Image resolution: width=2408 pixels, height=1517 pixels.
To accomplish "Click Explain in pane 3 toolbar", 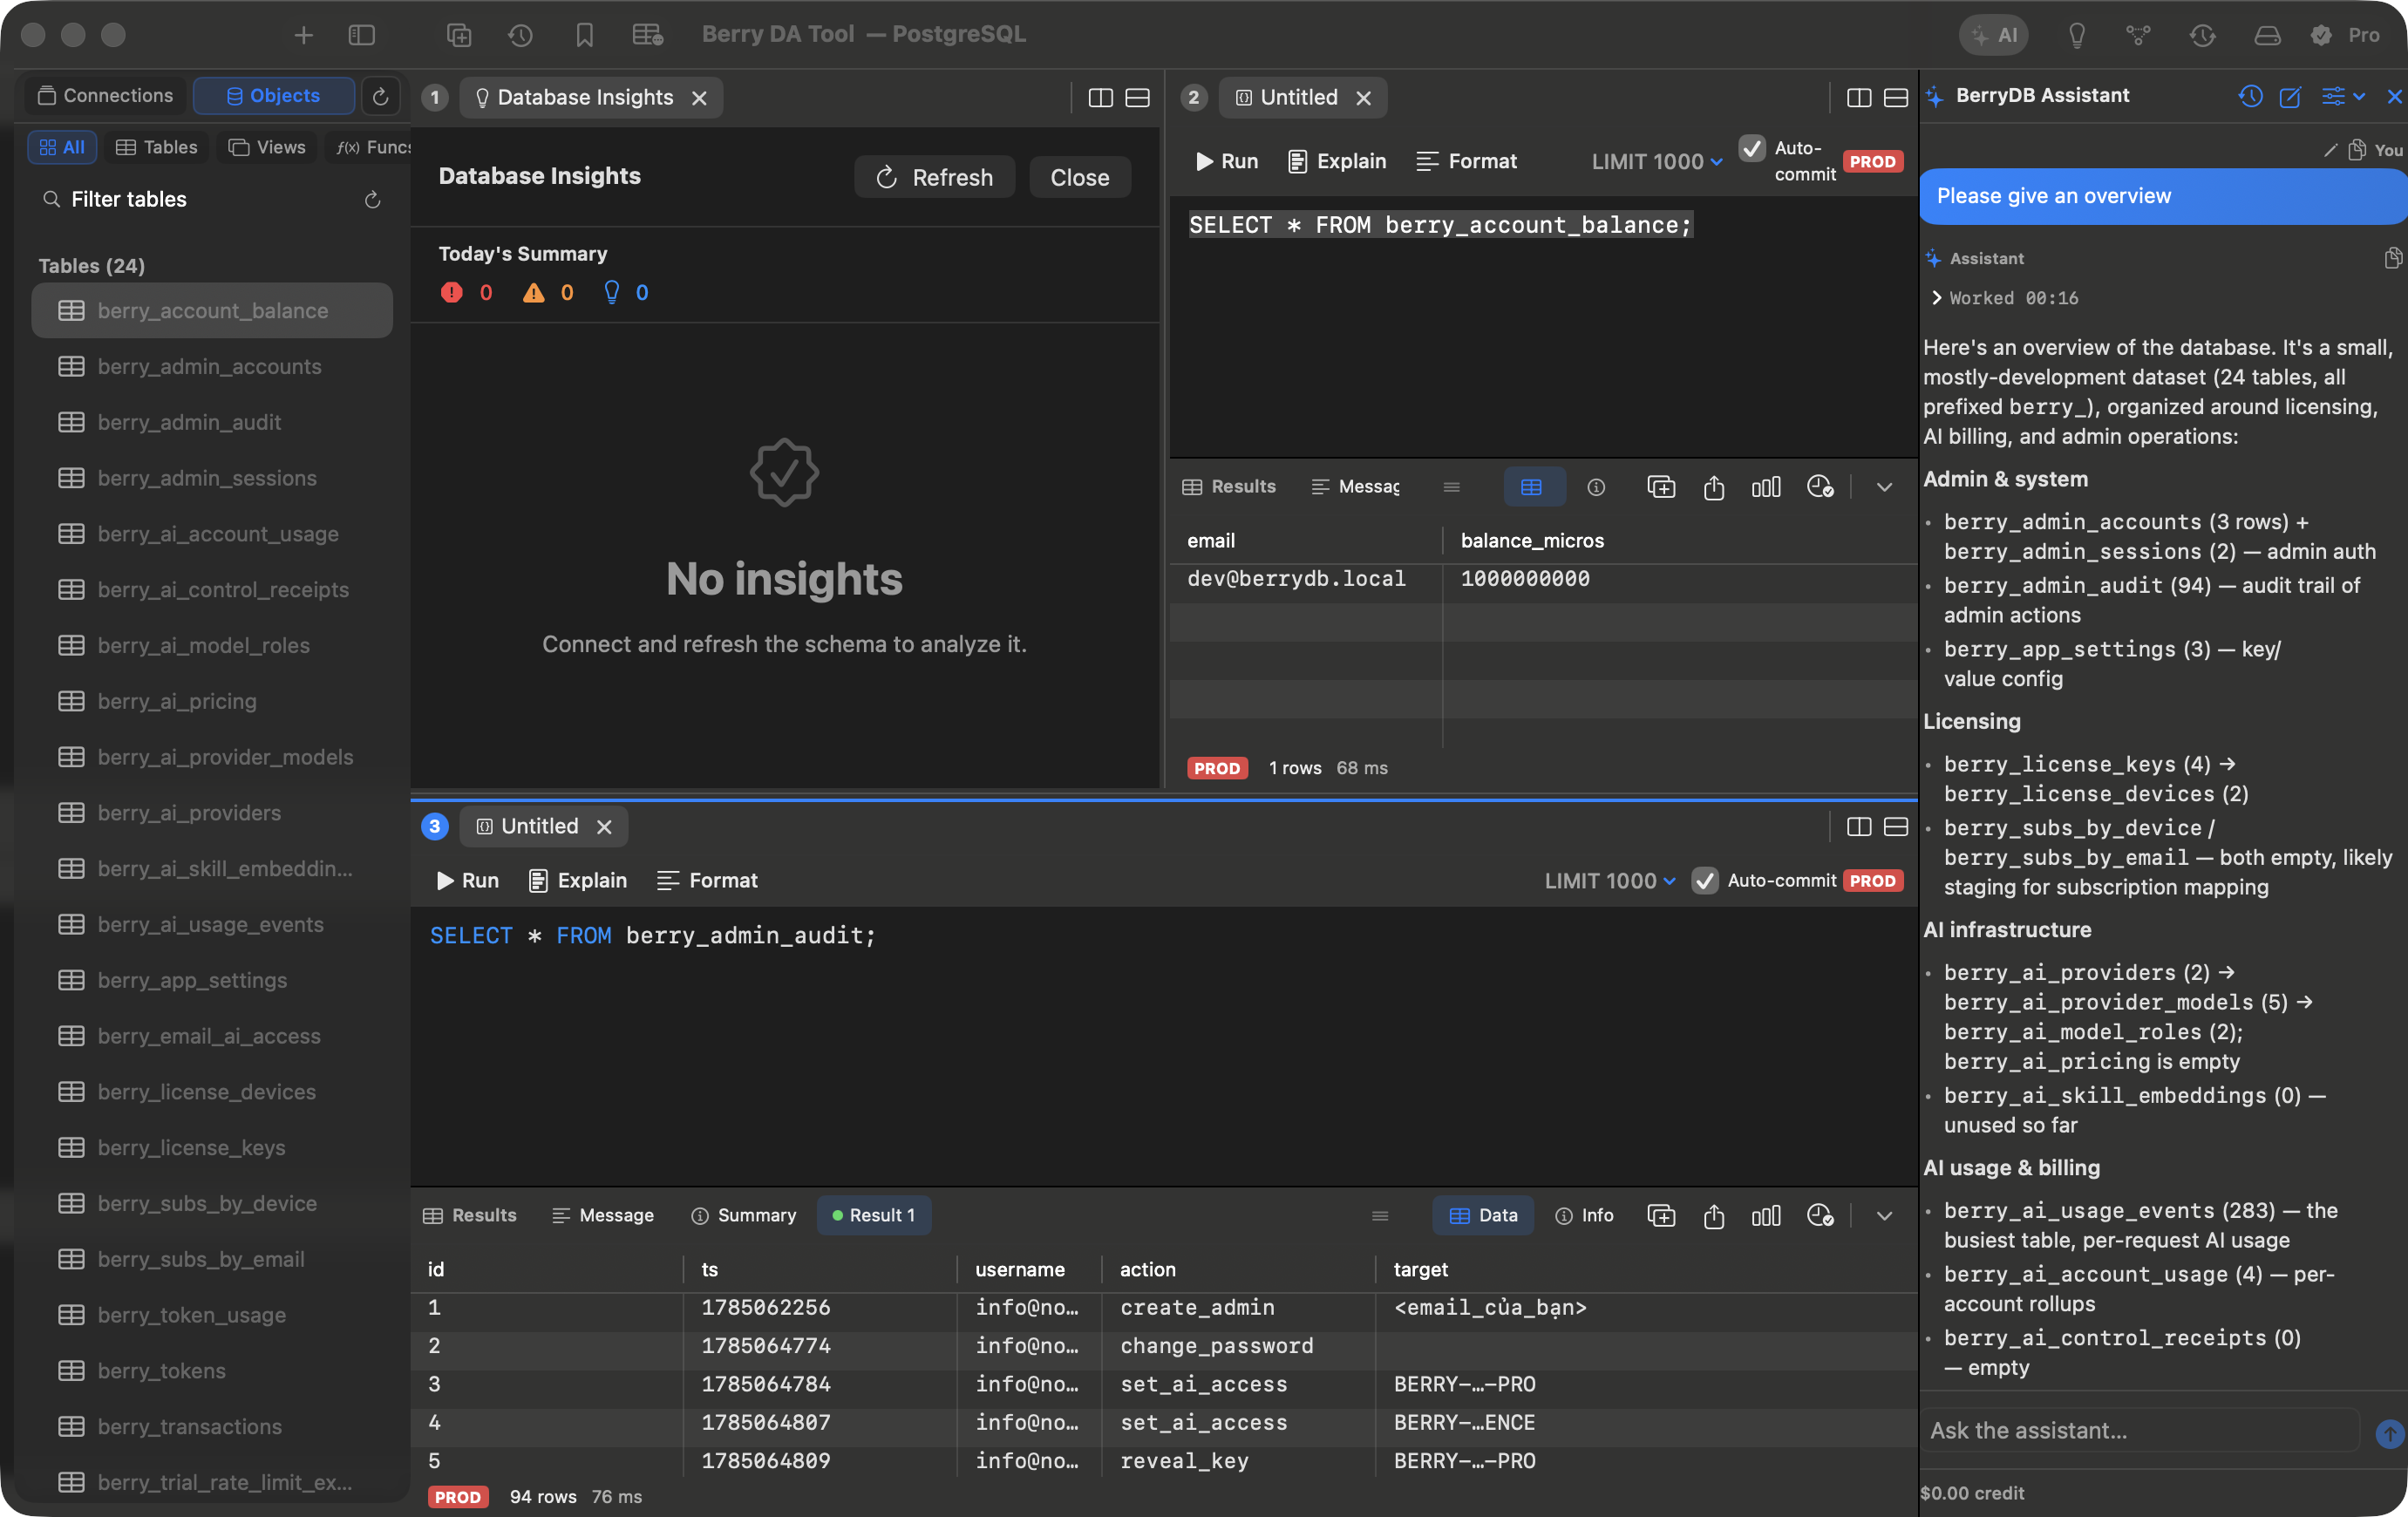I will tap(577, 880).
